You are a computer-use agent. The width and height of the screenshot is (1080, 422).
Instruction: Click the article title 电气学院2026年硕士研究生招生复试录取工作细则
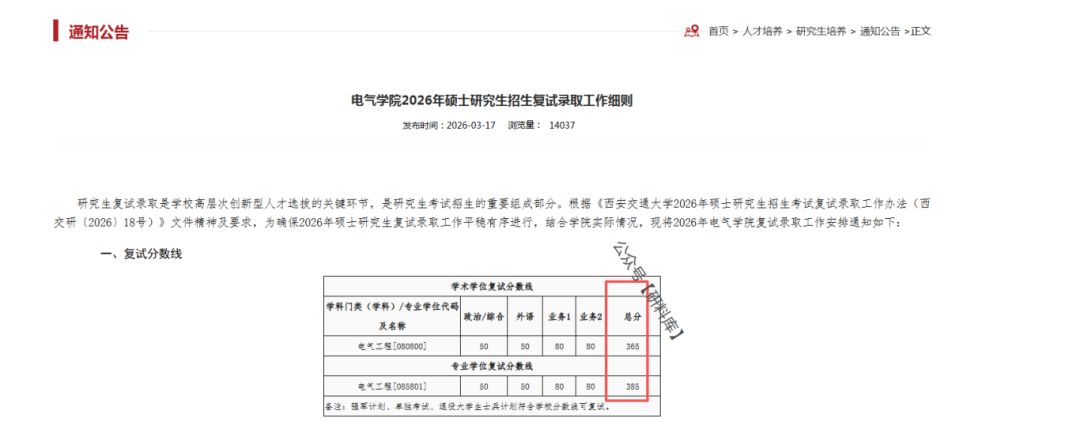coord(492,100)
